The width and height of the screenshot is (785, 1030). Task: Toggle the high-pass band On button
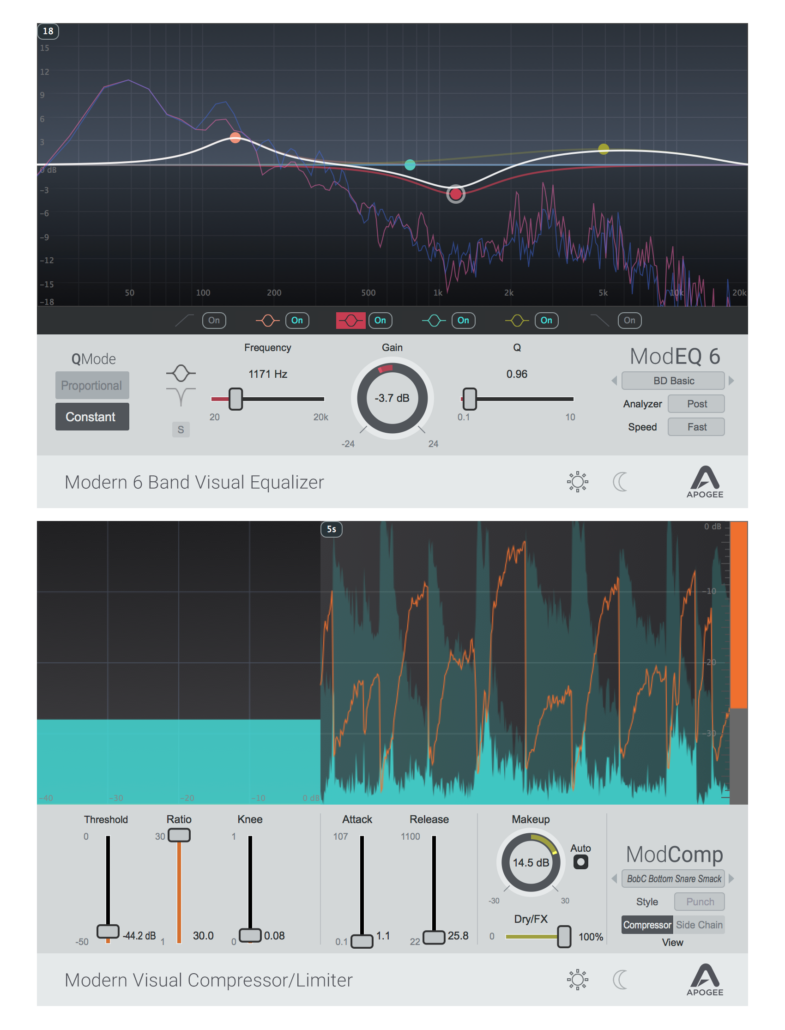(214, 321)
